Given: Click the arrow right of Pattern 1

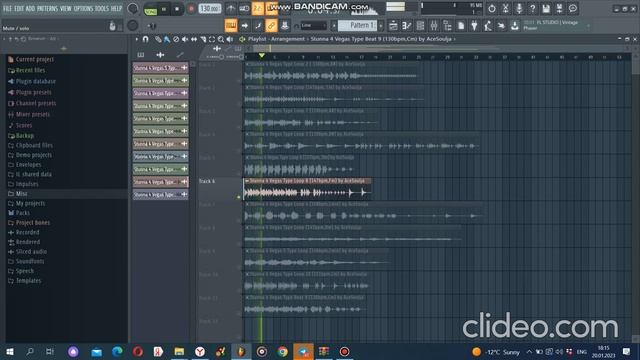Looking at the screenshot, I should click(x=381, y=26).
